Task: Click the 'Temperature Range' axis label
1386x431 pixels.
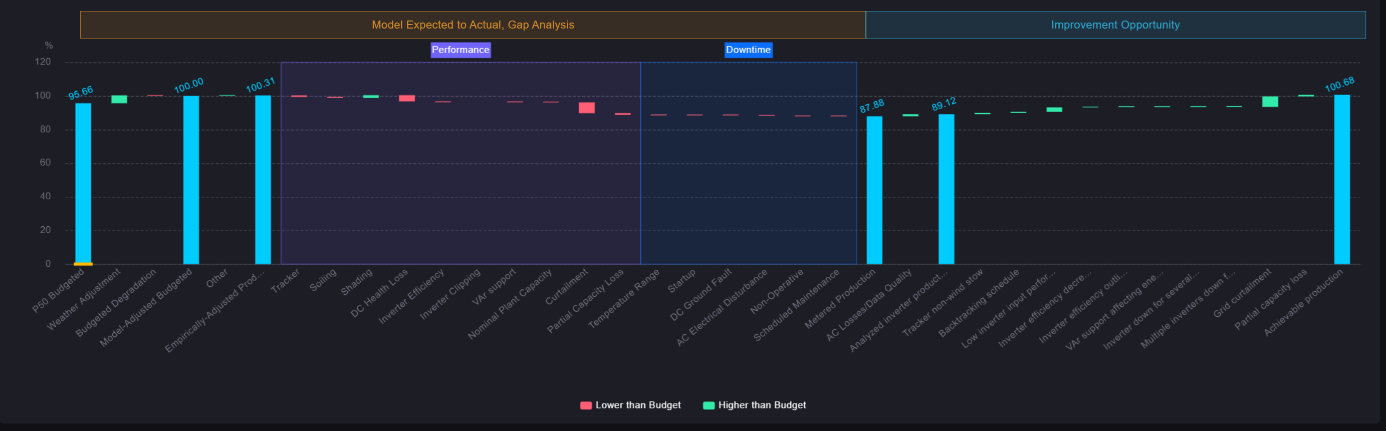Action: pyautogui.click(x=625, y=297)
